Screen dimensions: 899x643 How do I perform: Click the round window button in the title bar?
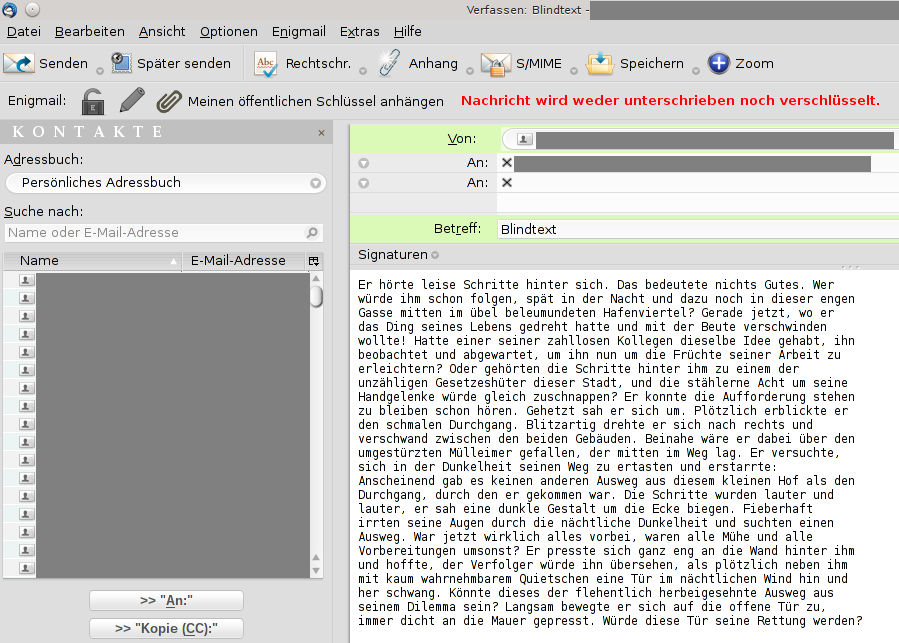(33, 9)
